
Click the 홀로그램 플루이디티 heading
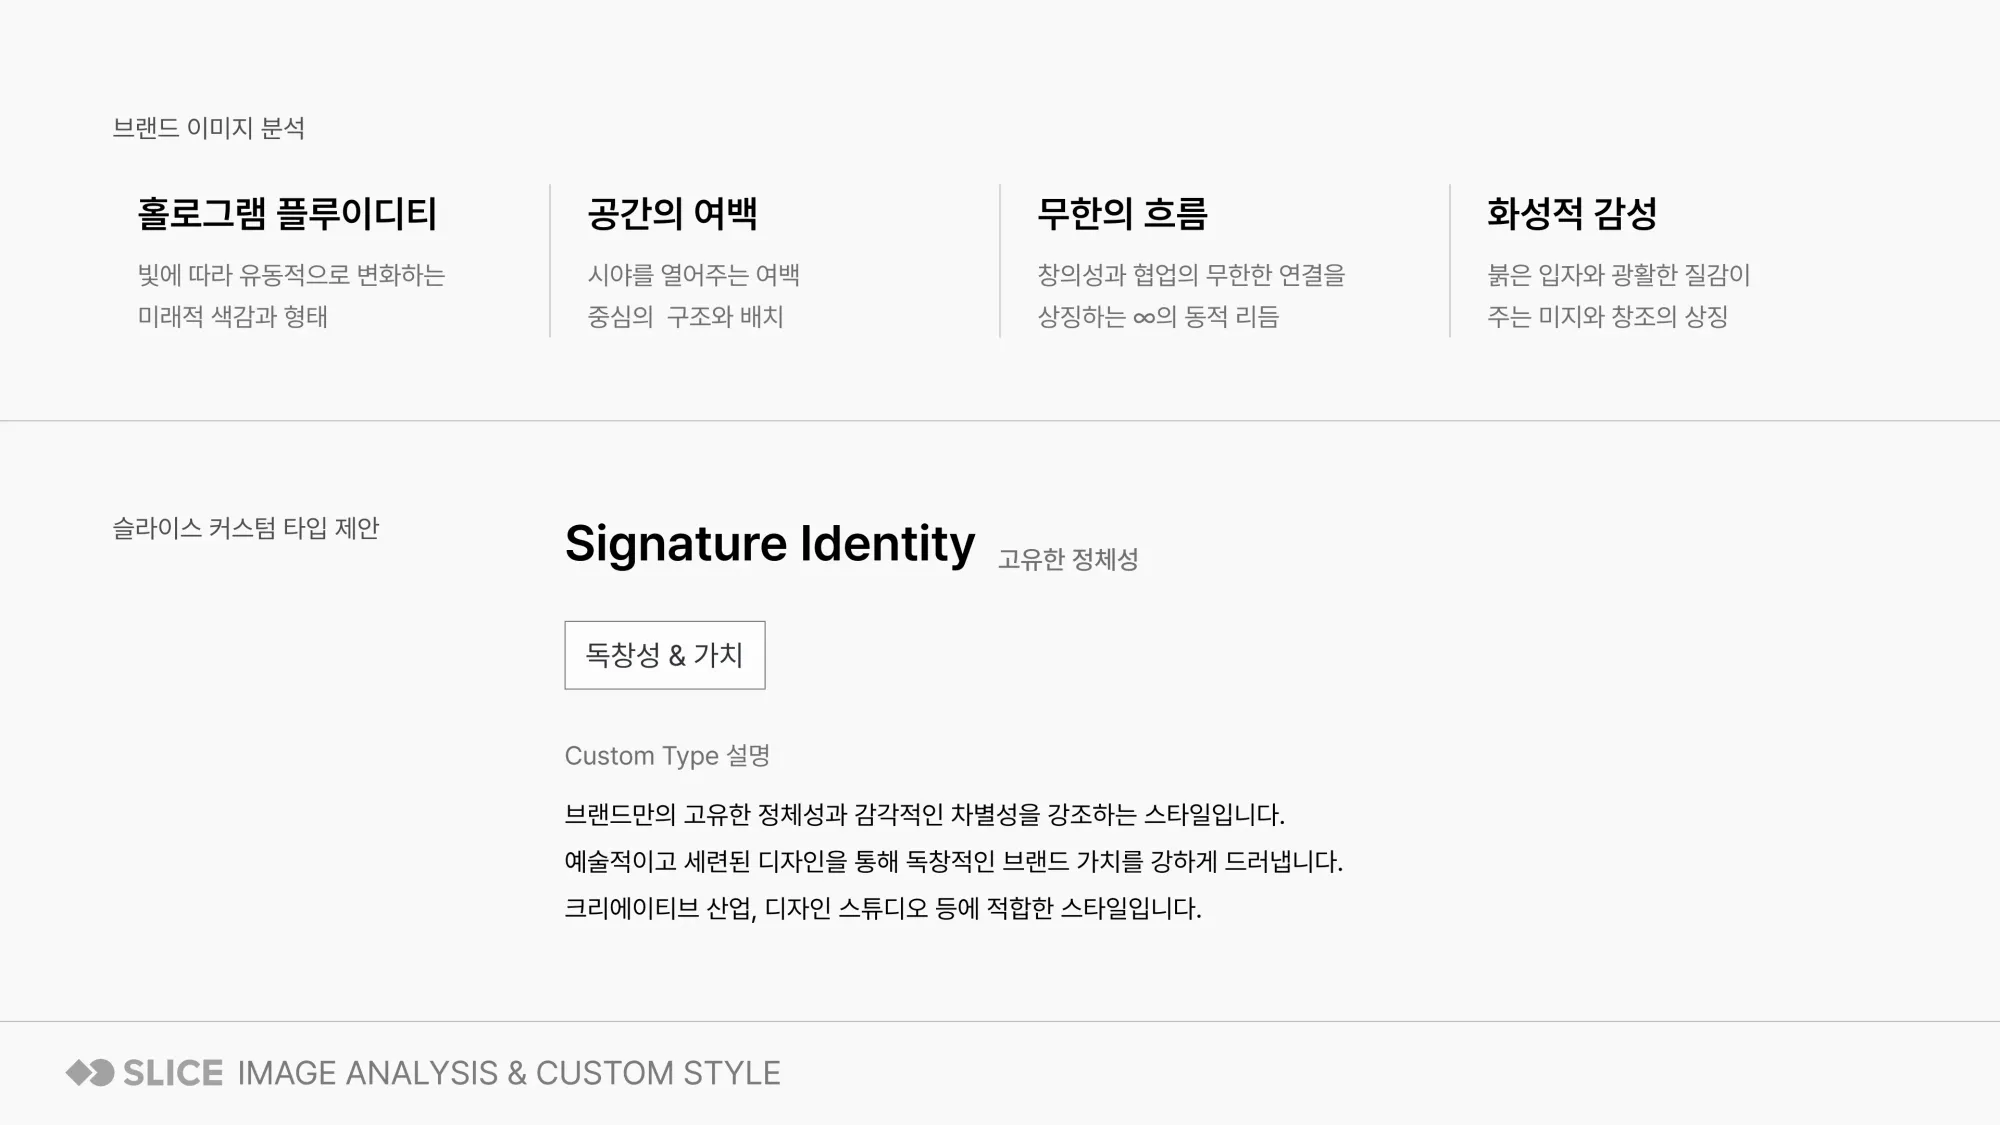[x=288, y=214]
